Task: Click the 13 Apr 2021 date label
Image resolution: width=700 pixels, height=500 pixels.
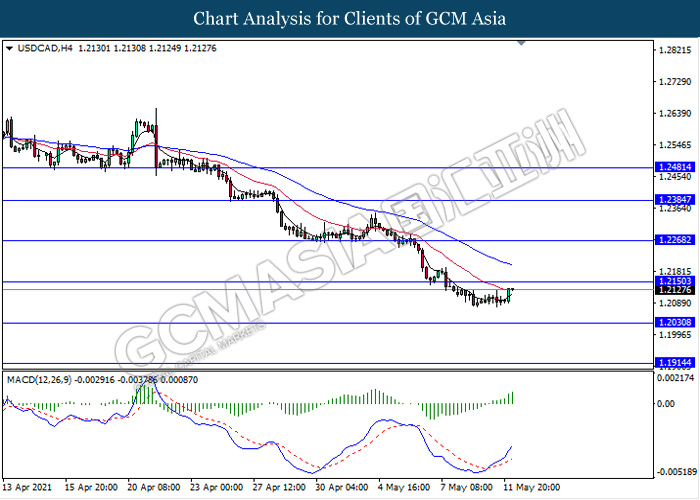Action: 27,487
